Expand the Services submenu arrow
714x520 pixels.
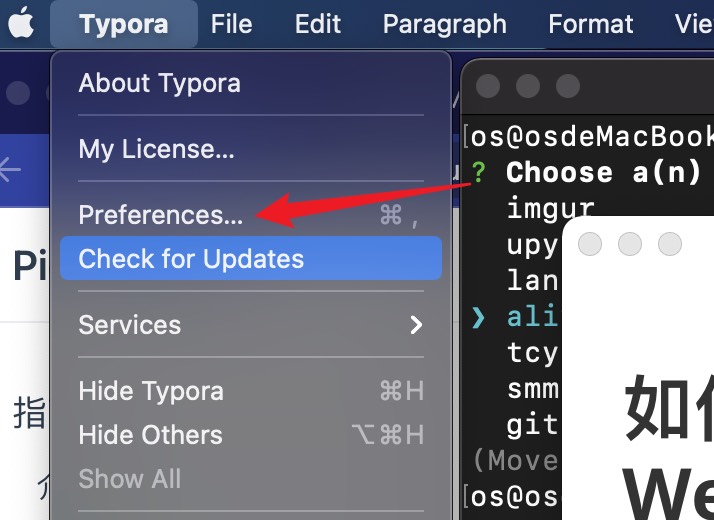[x=416, y=325]
